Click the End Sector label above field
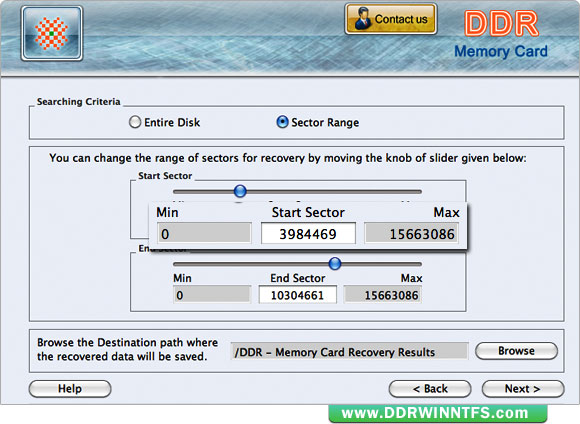 click(x=298, y=278)
